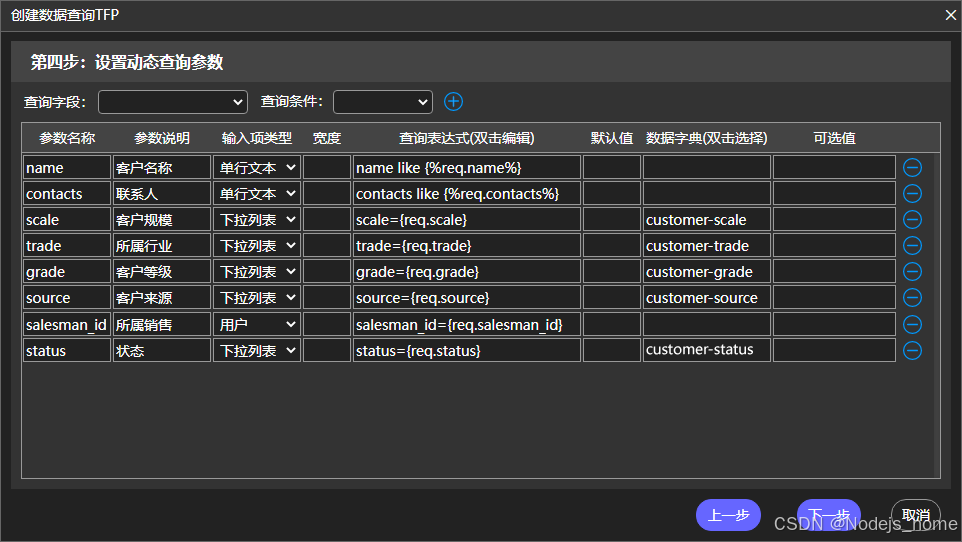The image size is (962, 542).
Task: Select expression source={req.source}
Action: [467, 298]
